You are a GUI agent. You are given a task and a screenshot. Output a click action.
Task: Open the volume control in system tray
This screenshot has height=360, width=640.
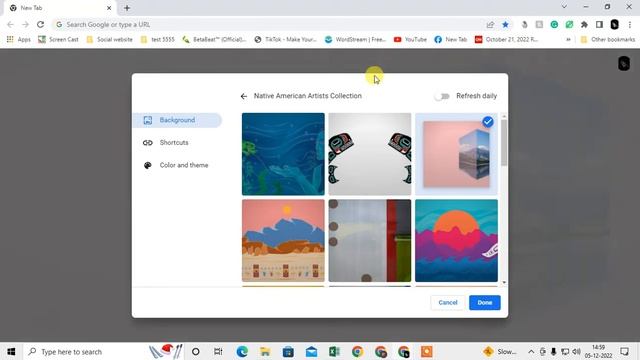[x=576, y=351]
